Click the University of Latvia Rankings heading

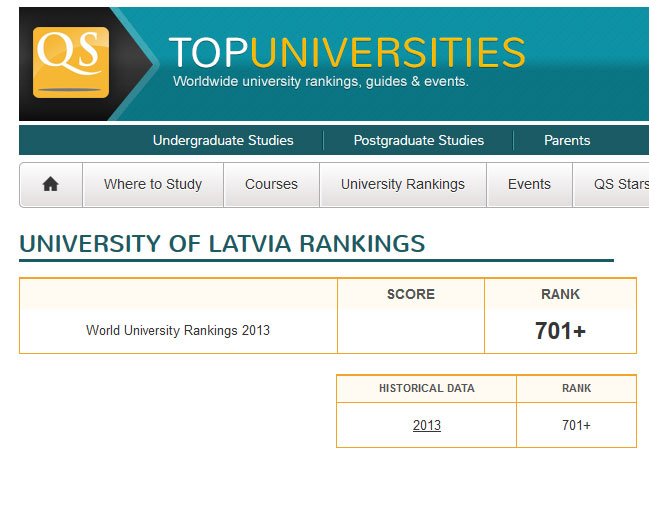(x=222, y=244)
